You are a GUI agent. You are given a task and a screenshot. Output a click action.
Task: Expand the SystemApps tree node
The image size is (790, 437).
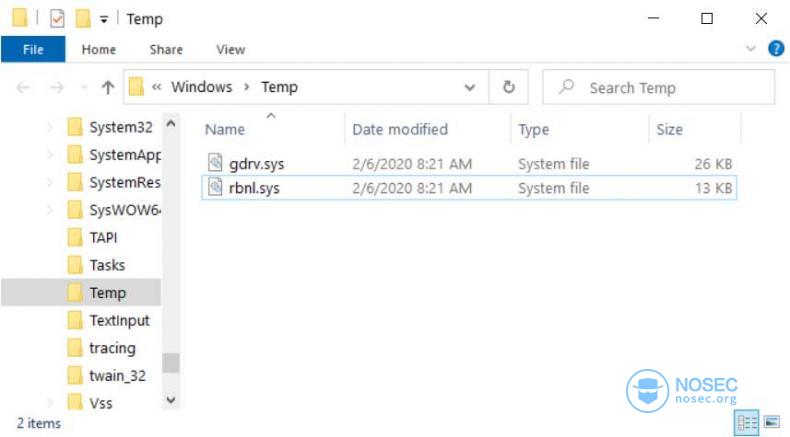pos(49,155)
